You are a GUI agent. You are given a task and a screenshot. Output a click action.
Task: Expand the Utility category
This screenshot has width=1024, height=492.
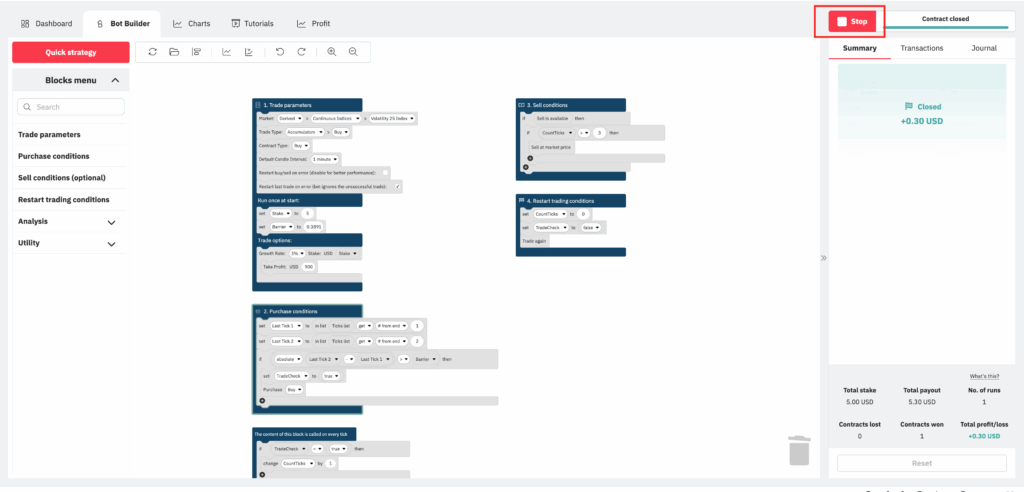(112, 244)
